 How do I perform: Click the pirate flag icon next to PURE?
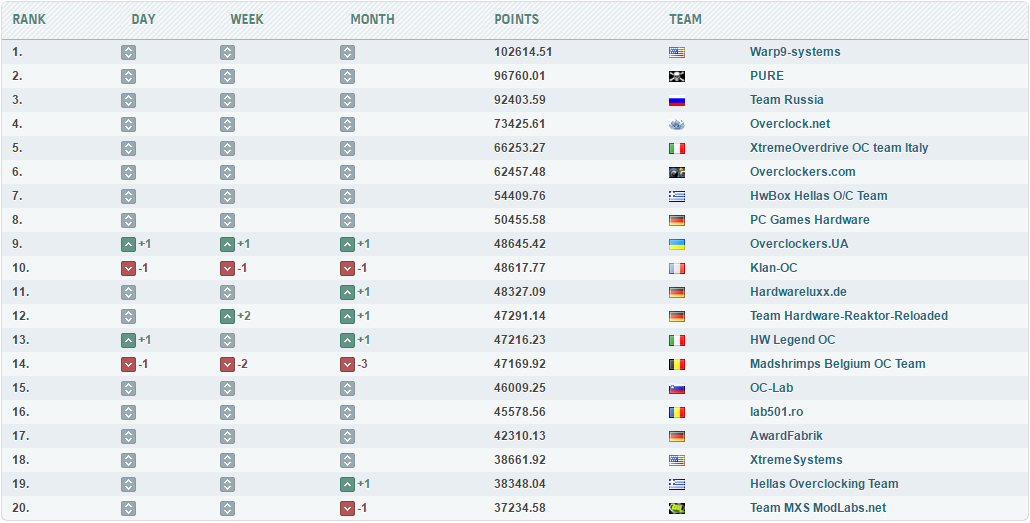[677, 76]
